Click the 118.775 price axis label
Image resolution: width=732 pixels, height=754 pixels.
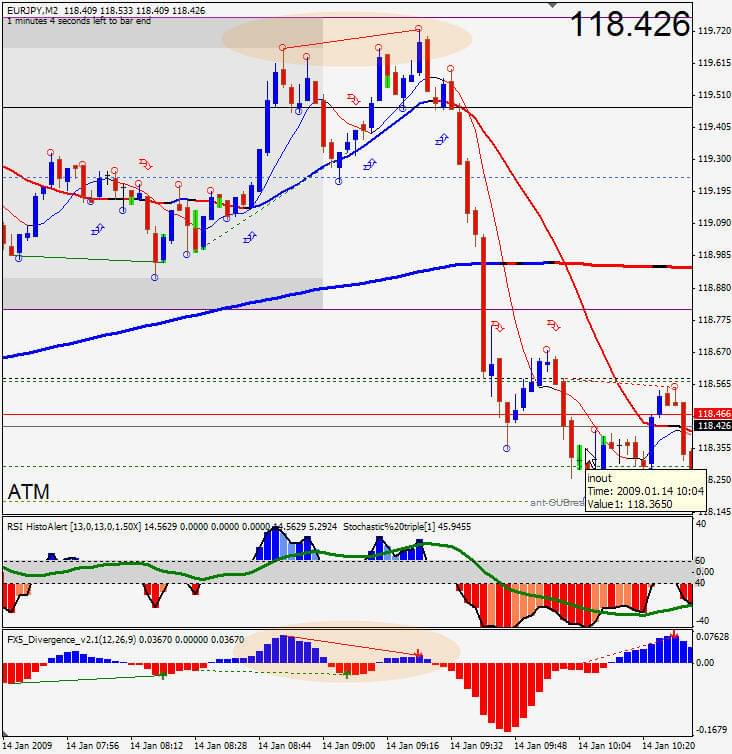coord(714,320)
